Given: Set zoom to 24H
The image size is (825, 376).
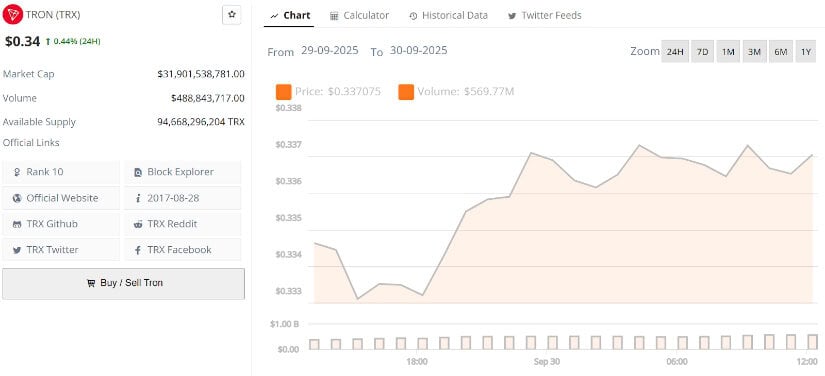Looking at the screenshot, I should pos(675,52).
